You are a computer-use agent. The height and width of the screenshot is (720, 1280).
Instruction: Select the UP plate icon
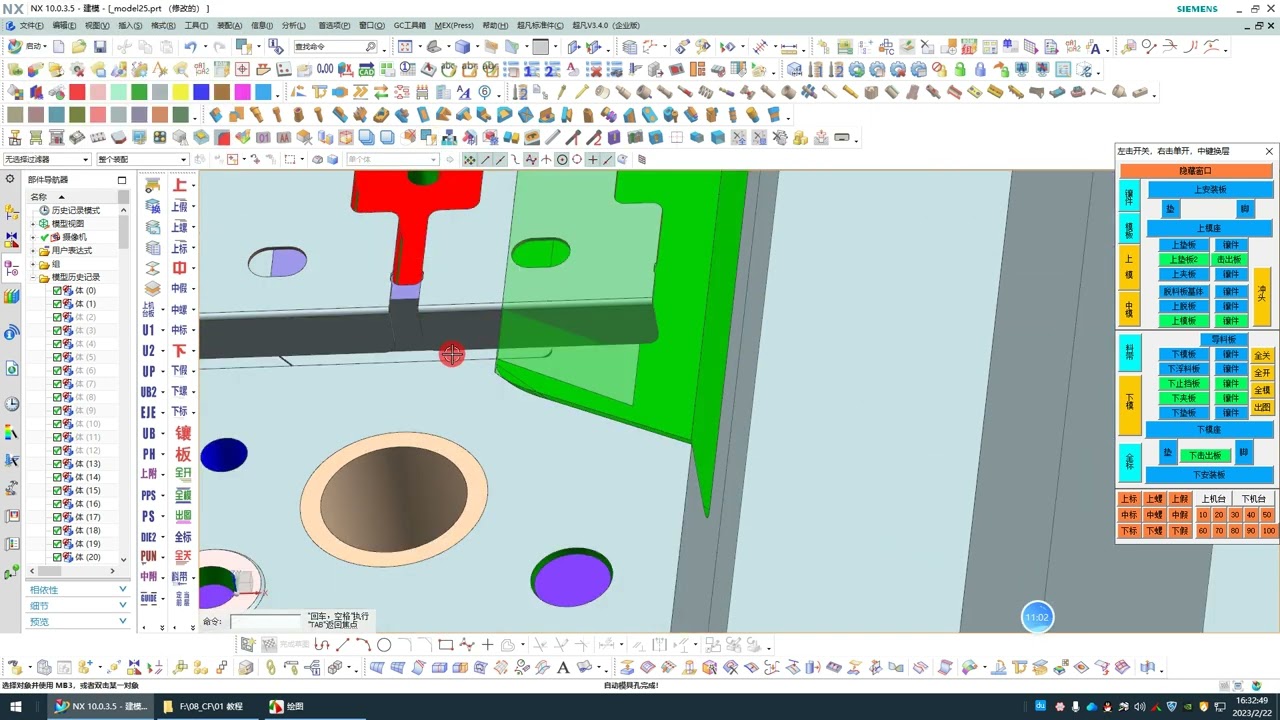(x=149, y=372)
